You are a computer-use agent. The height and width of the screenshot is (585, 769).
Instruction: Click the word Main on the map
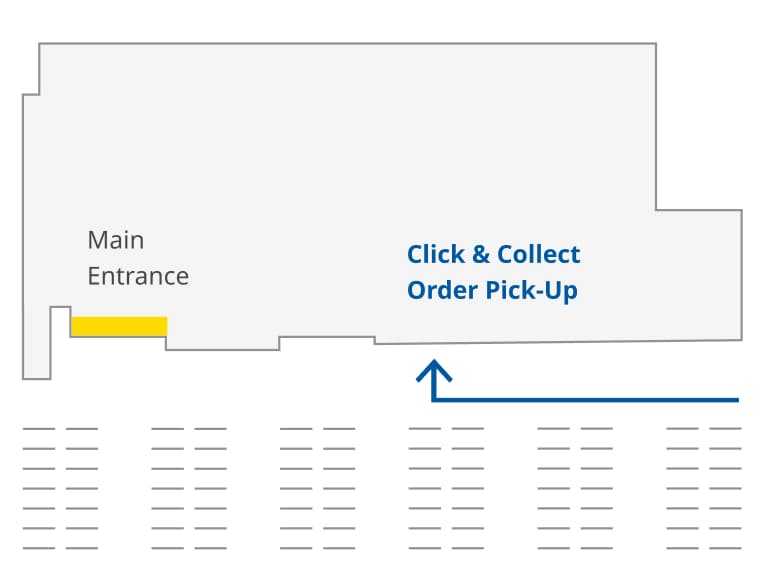pyautogui.click(x=116, y=240)
